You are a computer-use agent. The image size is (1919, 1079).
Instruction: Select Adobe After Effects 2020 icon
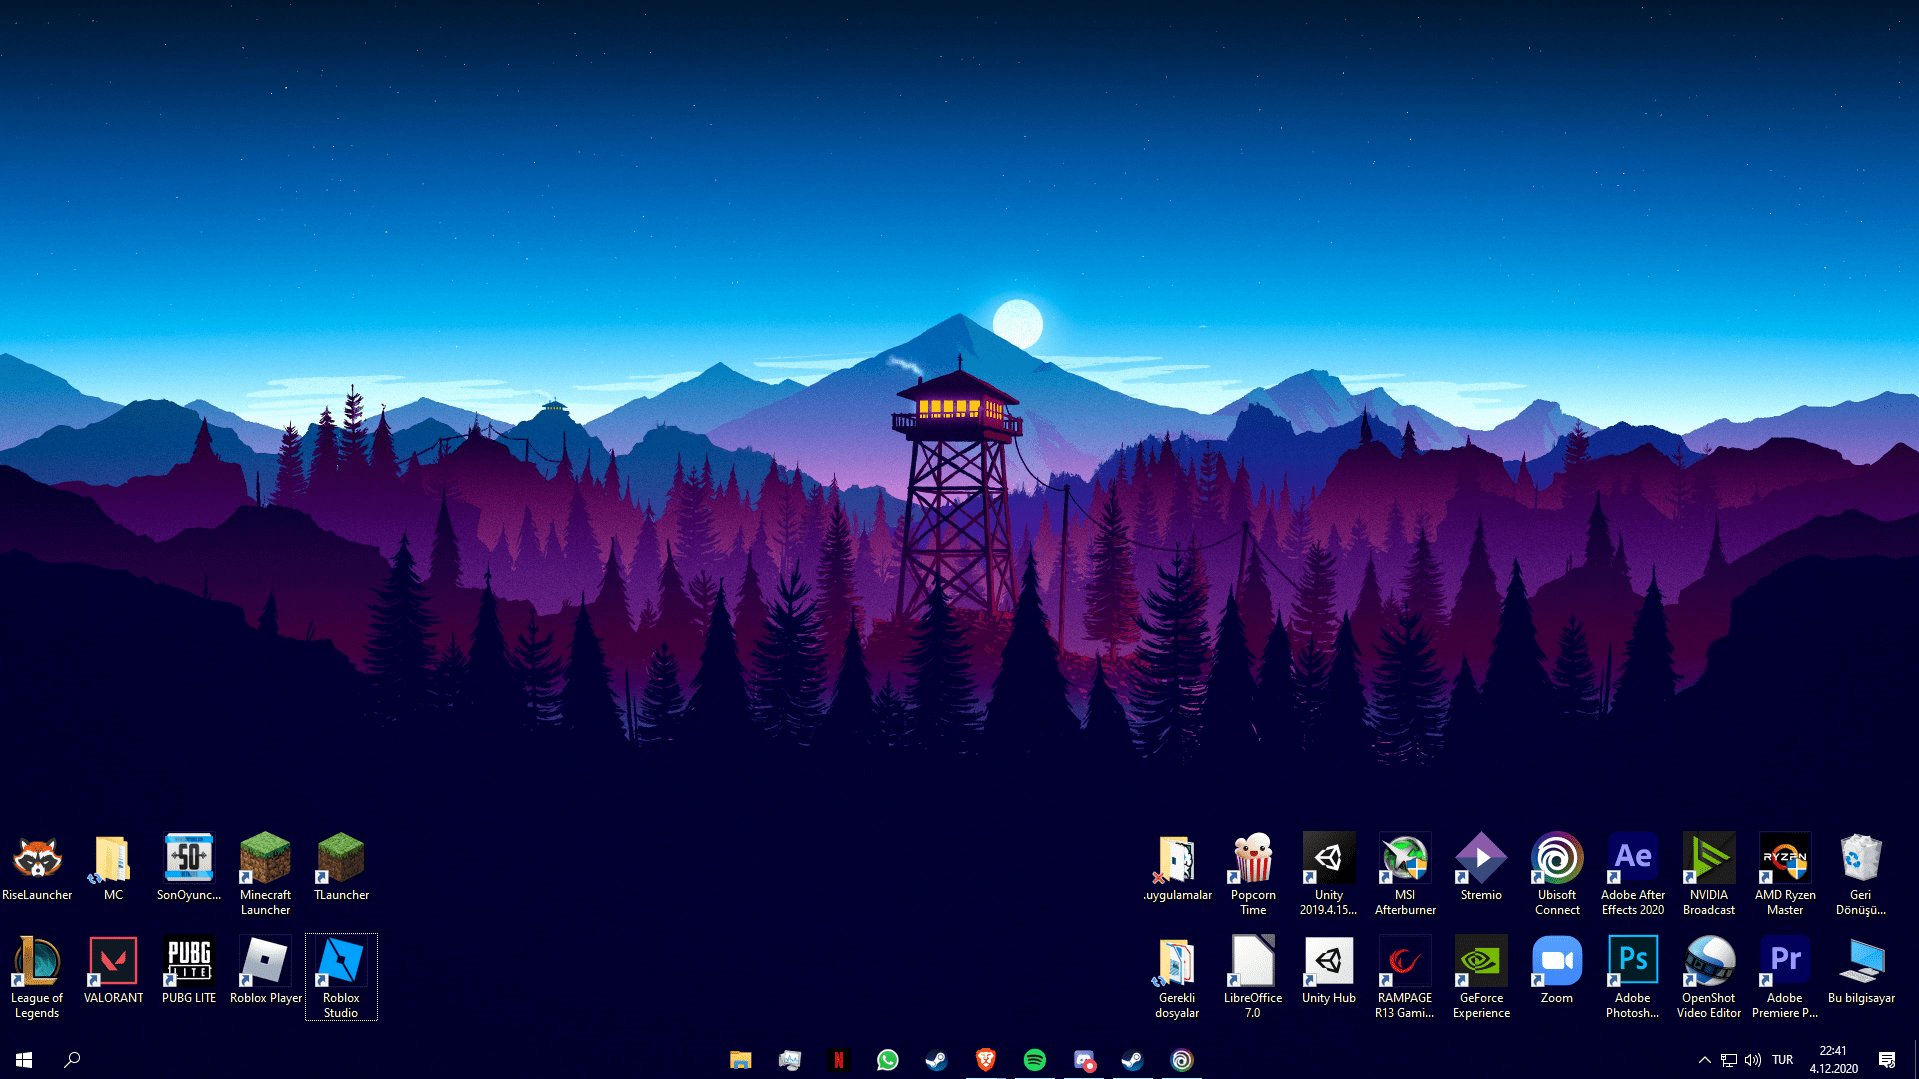click(x=1633, y=874)
